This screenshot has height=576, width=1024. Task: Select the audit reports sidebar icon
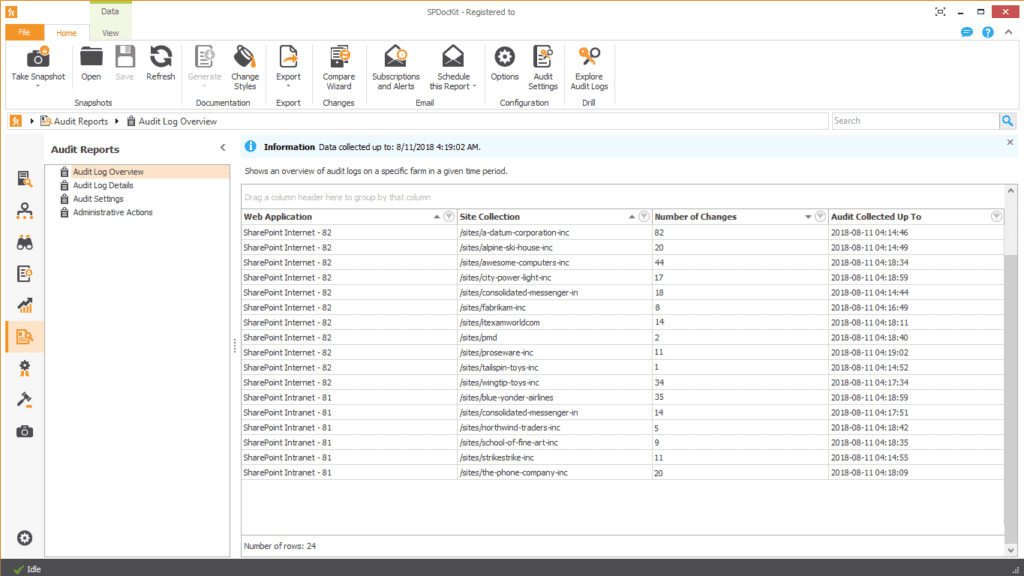click(x=25, y=337)
